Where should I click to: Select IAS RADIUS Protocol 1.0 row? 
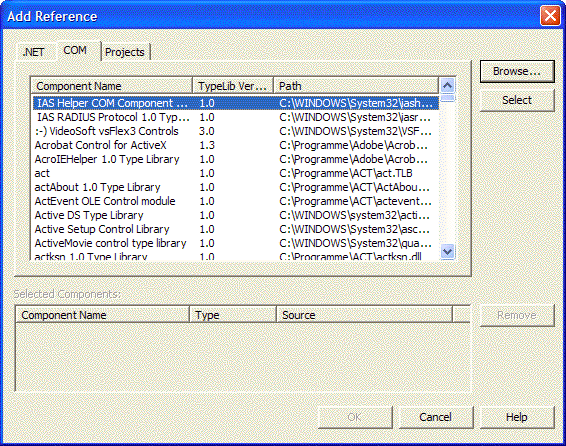coord(236,117)
